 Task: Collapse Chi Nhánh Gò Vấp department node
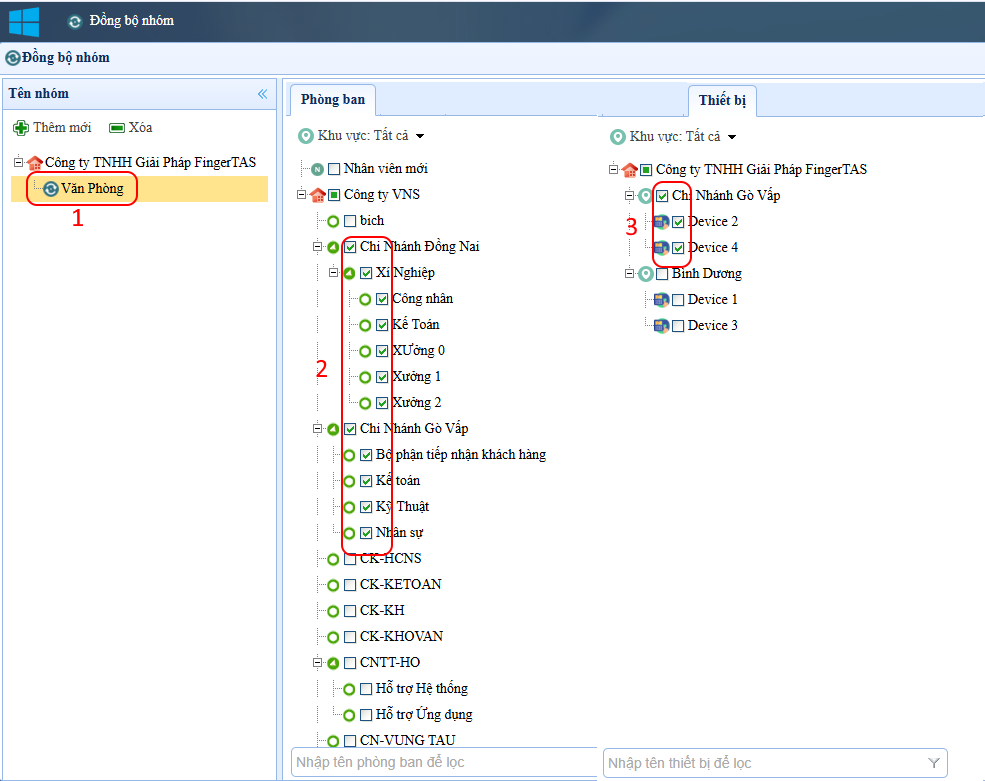317,429
